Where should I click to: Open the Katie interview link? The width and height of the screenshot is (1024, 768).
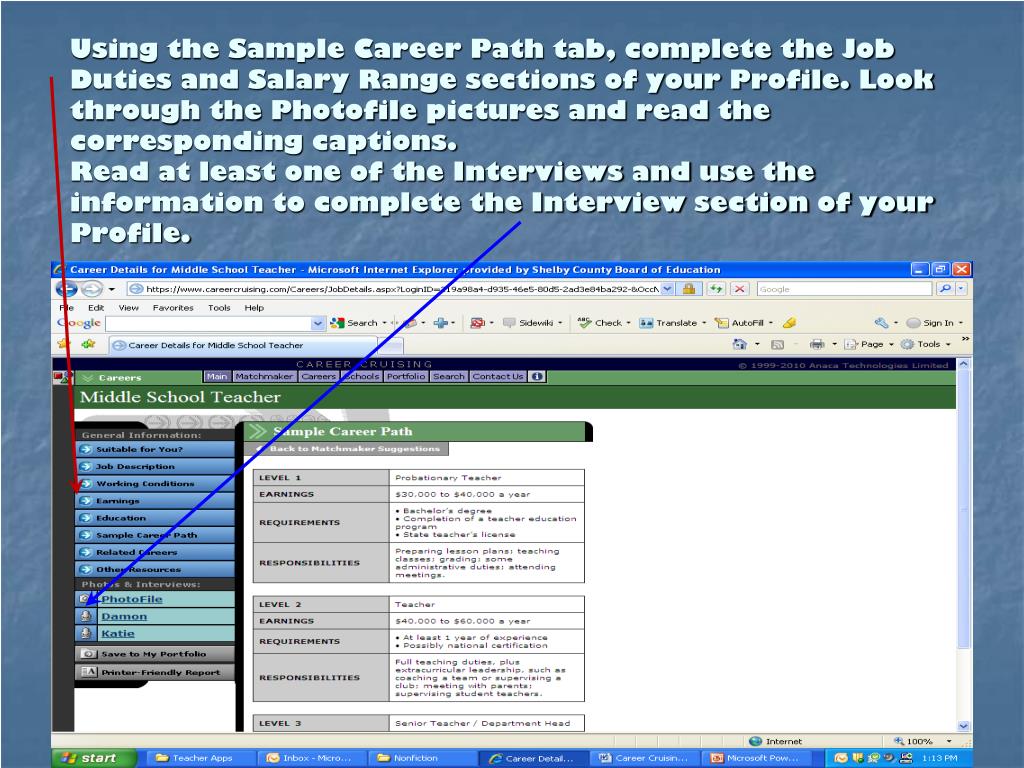click(118, 633)
